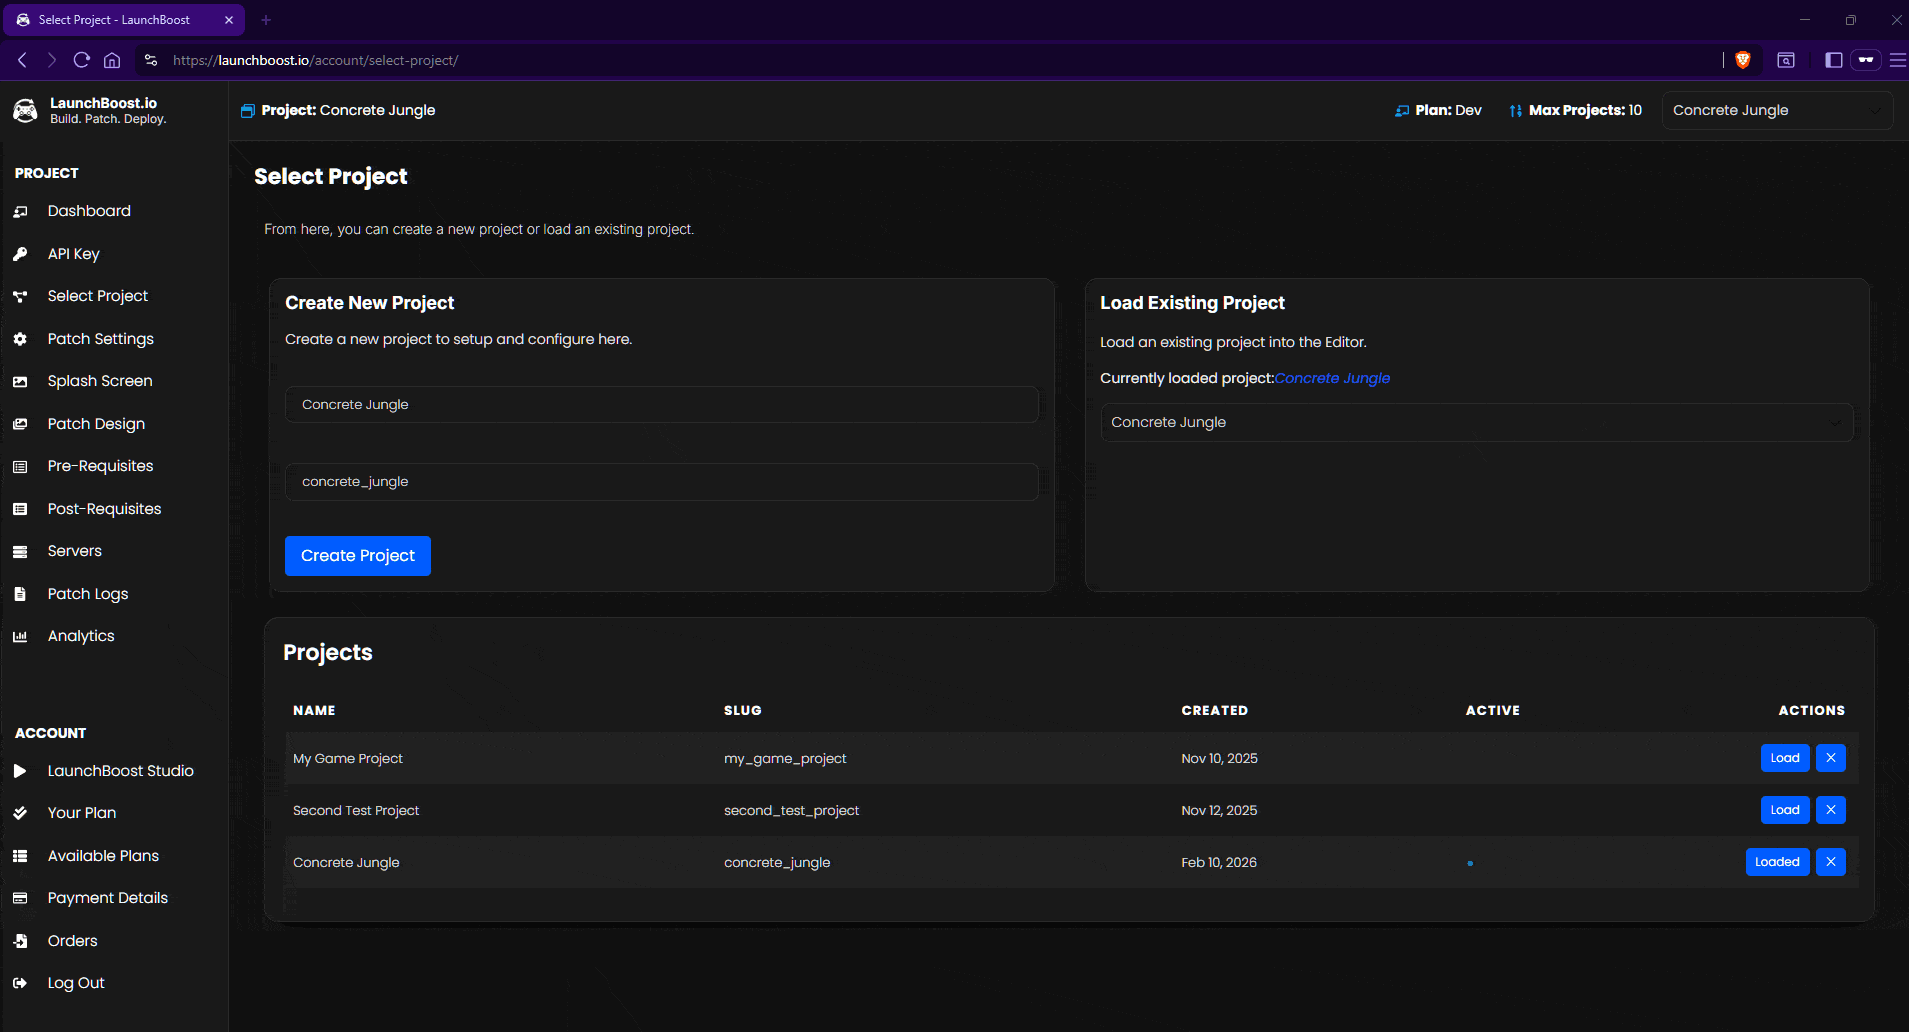The image size is (1909, 1032).
Task: Click the concrete_jungle slug input field
Action: 662,482
